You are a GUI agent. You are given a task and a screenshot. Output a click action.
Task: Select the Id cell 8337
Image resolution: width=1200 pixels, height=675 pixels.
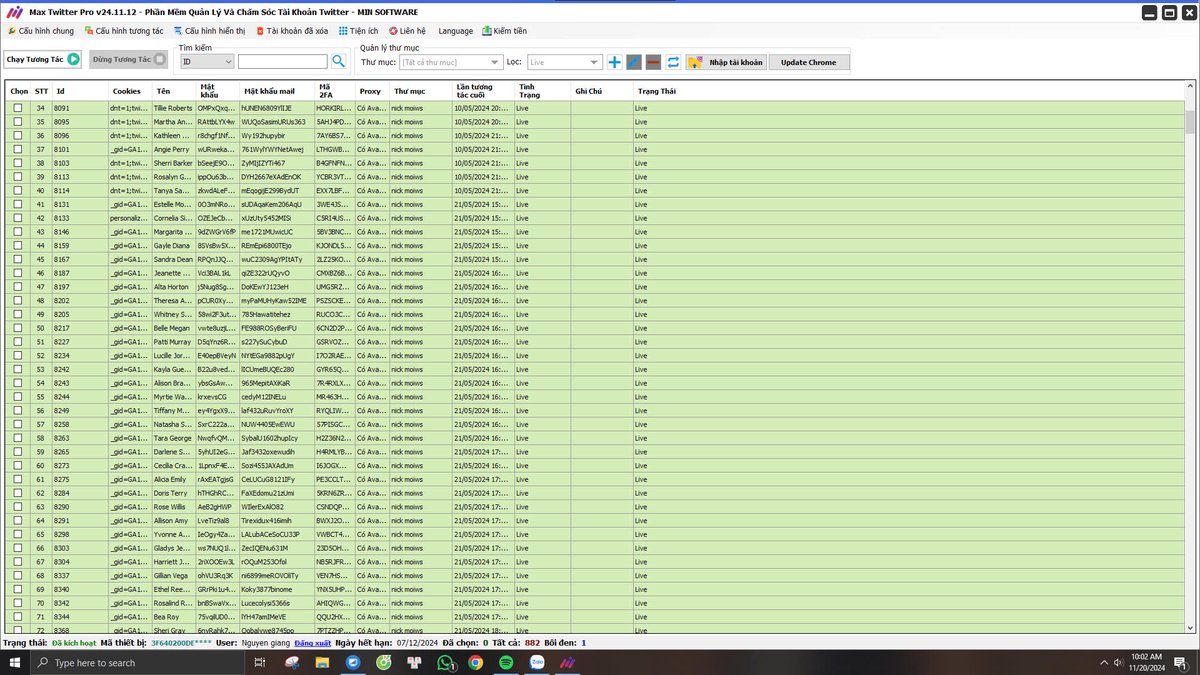80,576
